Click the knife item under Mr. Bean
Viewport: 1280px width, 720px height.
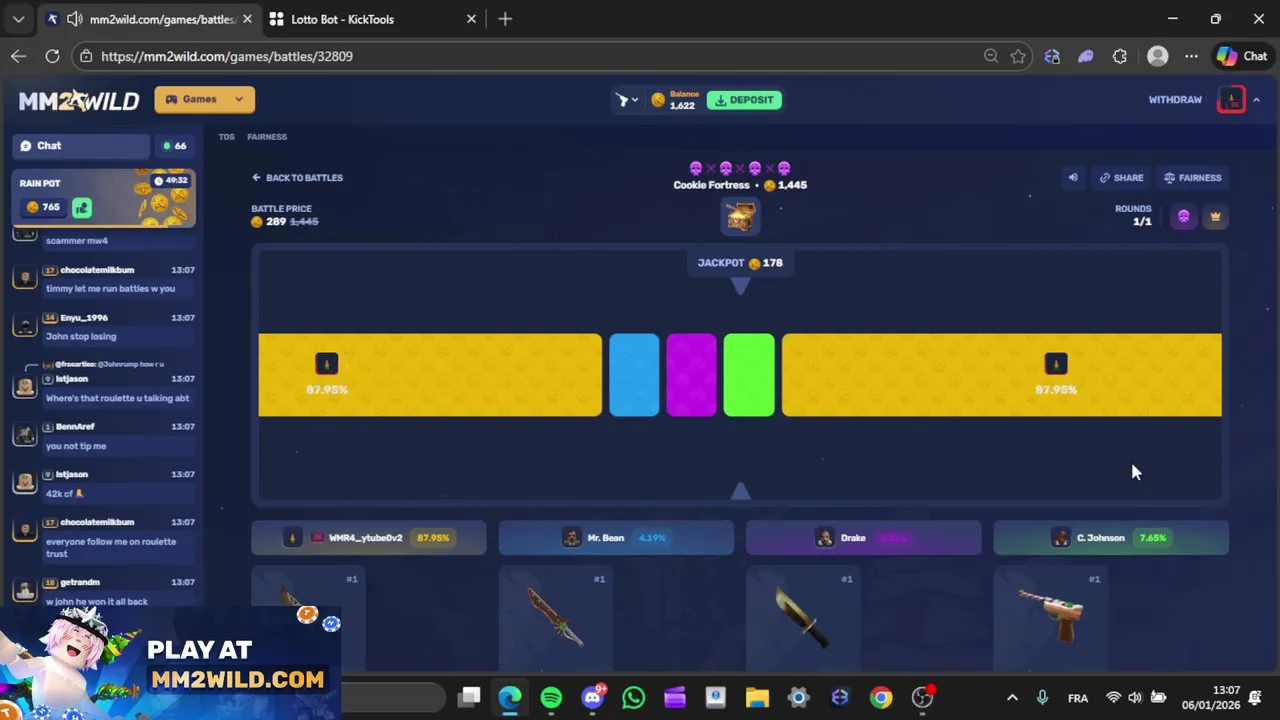[x=555, y=617]
